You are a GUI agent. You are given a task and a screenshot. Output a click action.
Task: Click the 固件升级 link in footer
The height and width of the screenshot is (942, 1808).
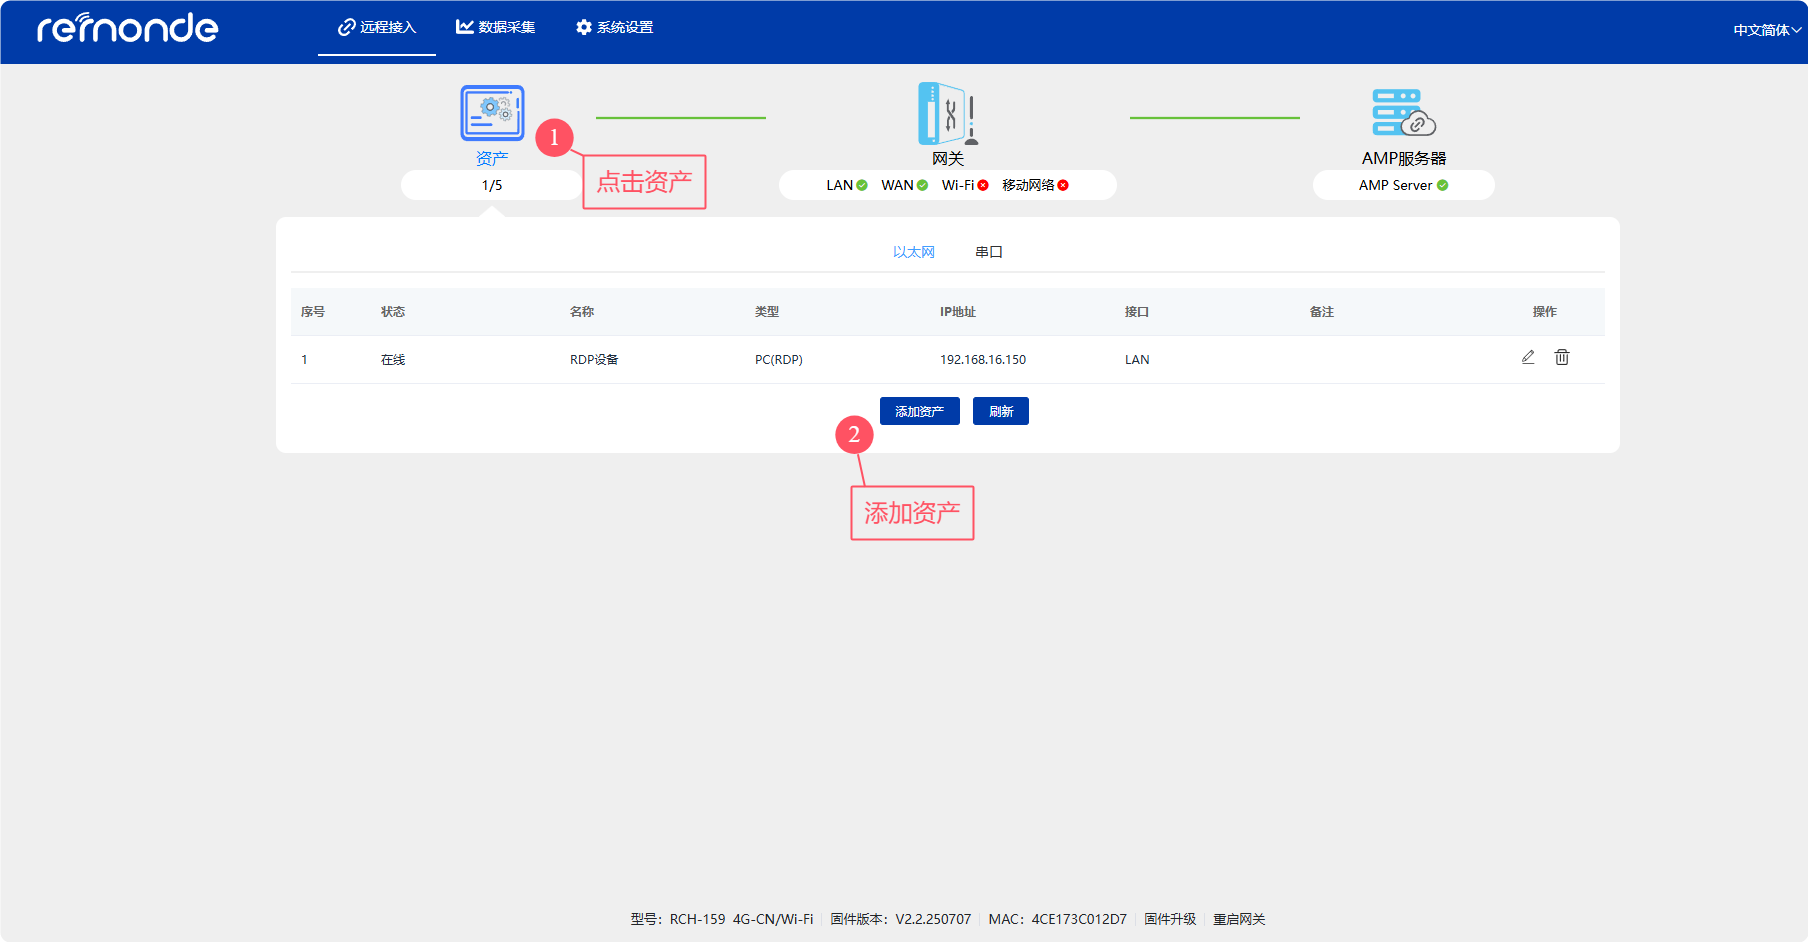tap(1170, 919)
